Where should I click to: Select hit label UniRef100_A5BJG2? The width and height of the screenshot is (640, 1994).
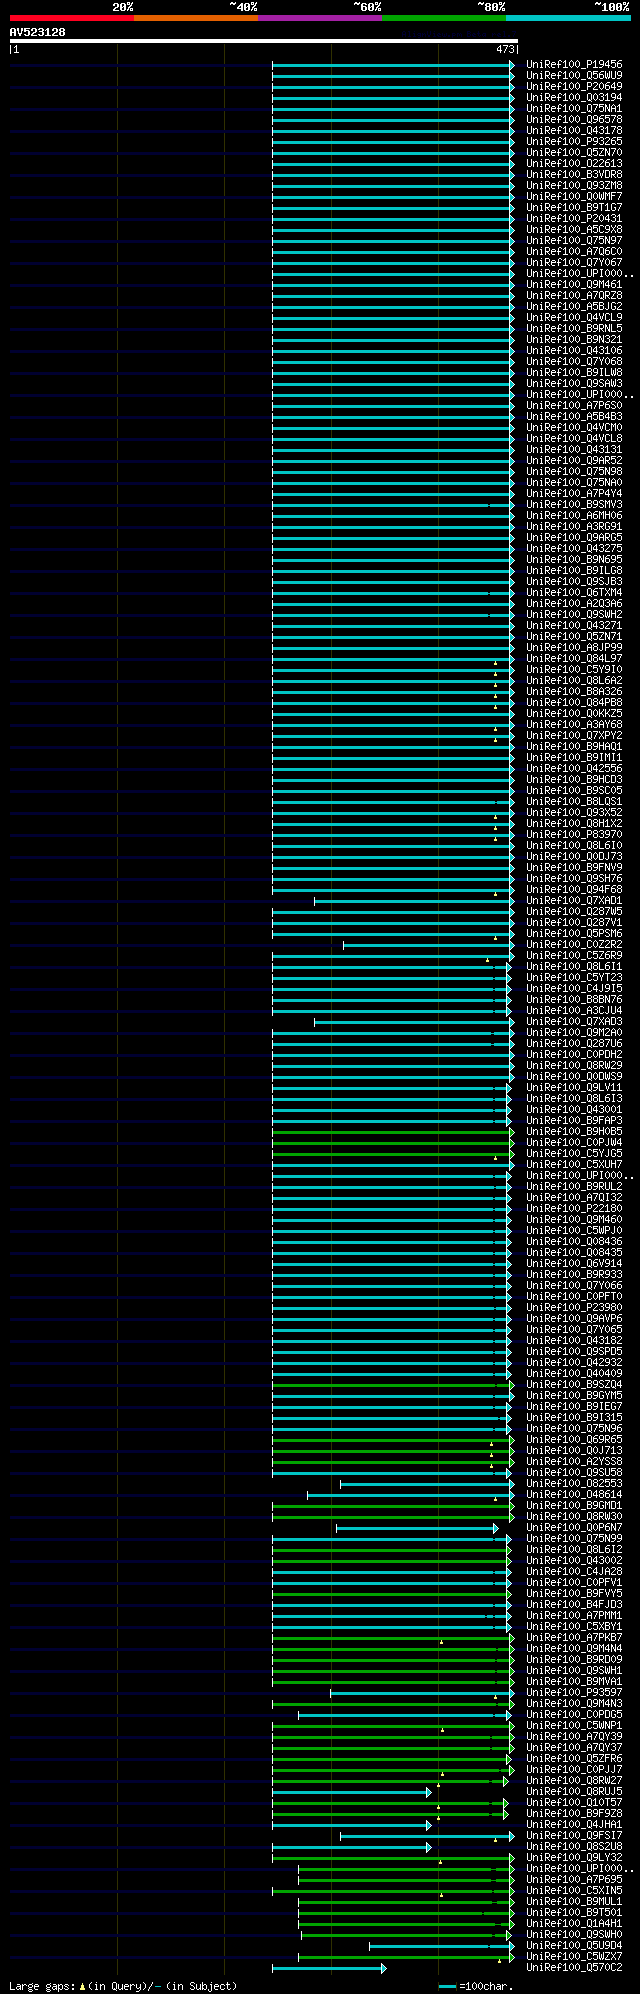tap(574, 306)
